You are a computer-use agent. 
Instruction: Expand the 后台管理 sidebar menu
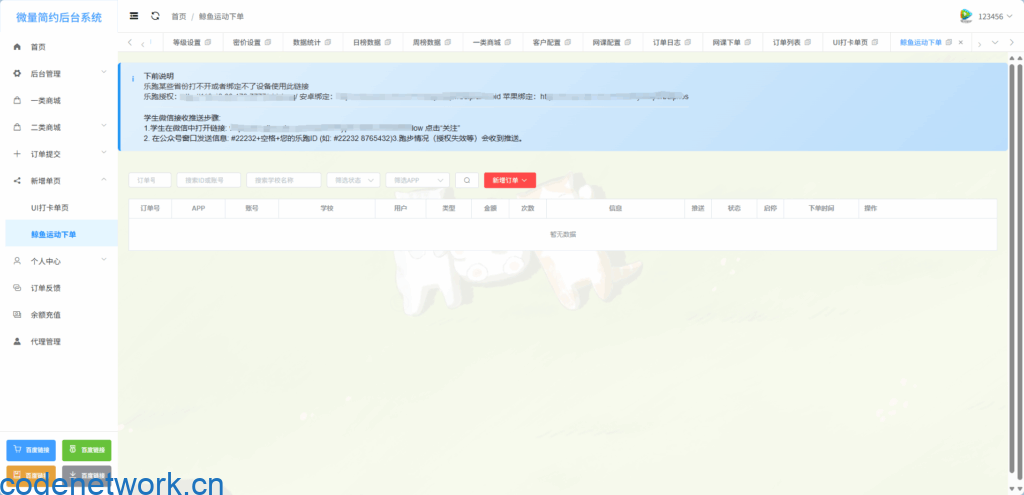click(x=58, y=74)
